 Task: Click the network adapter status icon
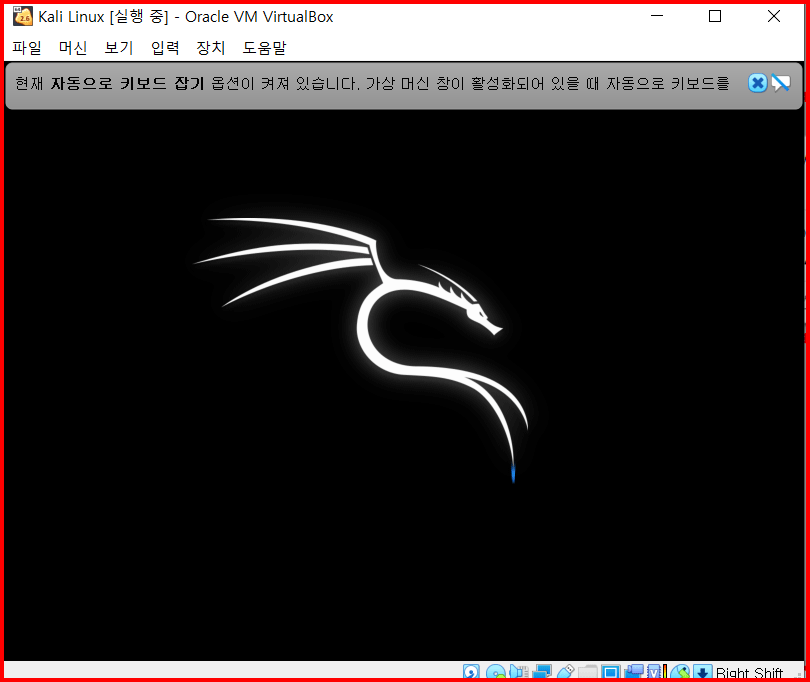[542, 671]
